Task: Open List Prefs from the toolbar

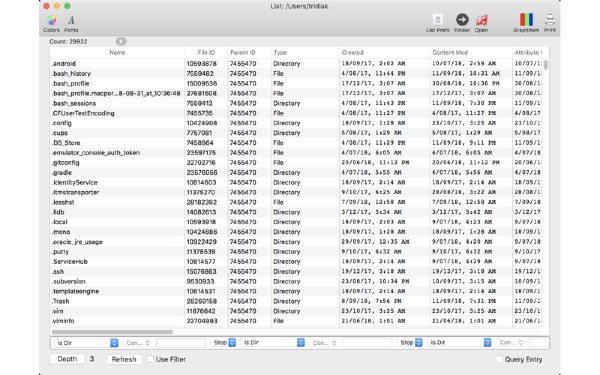Action: pos(438,23)
